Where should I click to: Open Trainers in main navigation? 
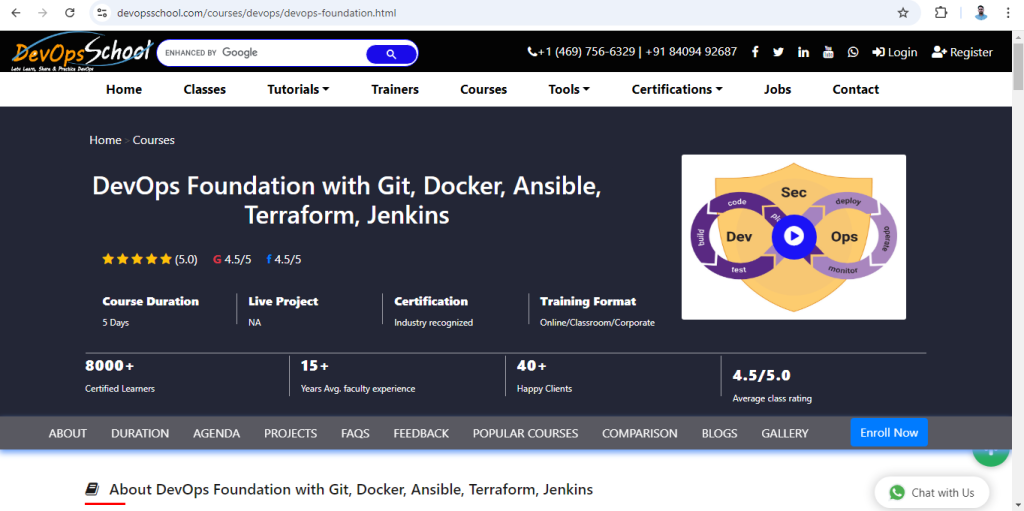pos(395,90)
